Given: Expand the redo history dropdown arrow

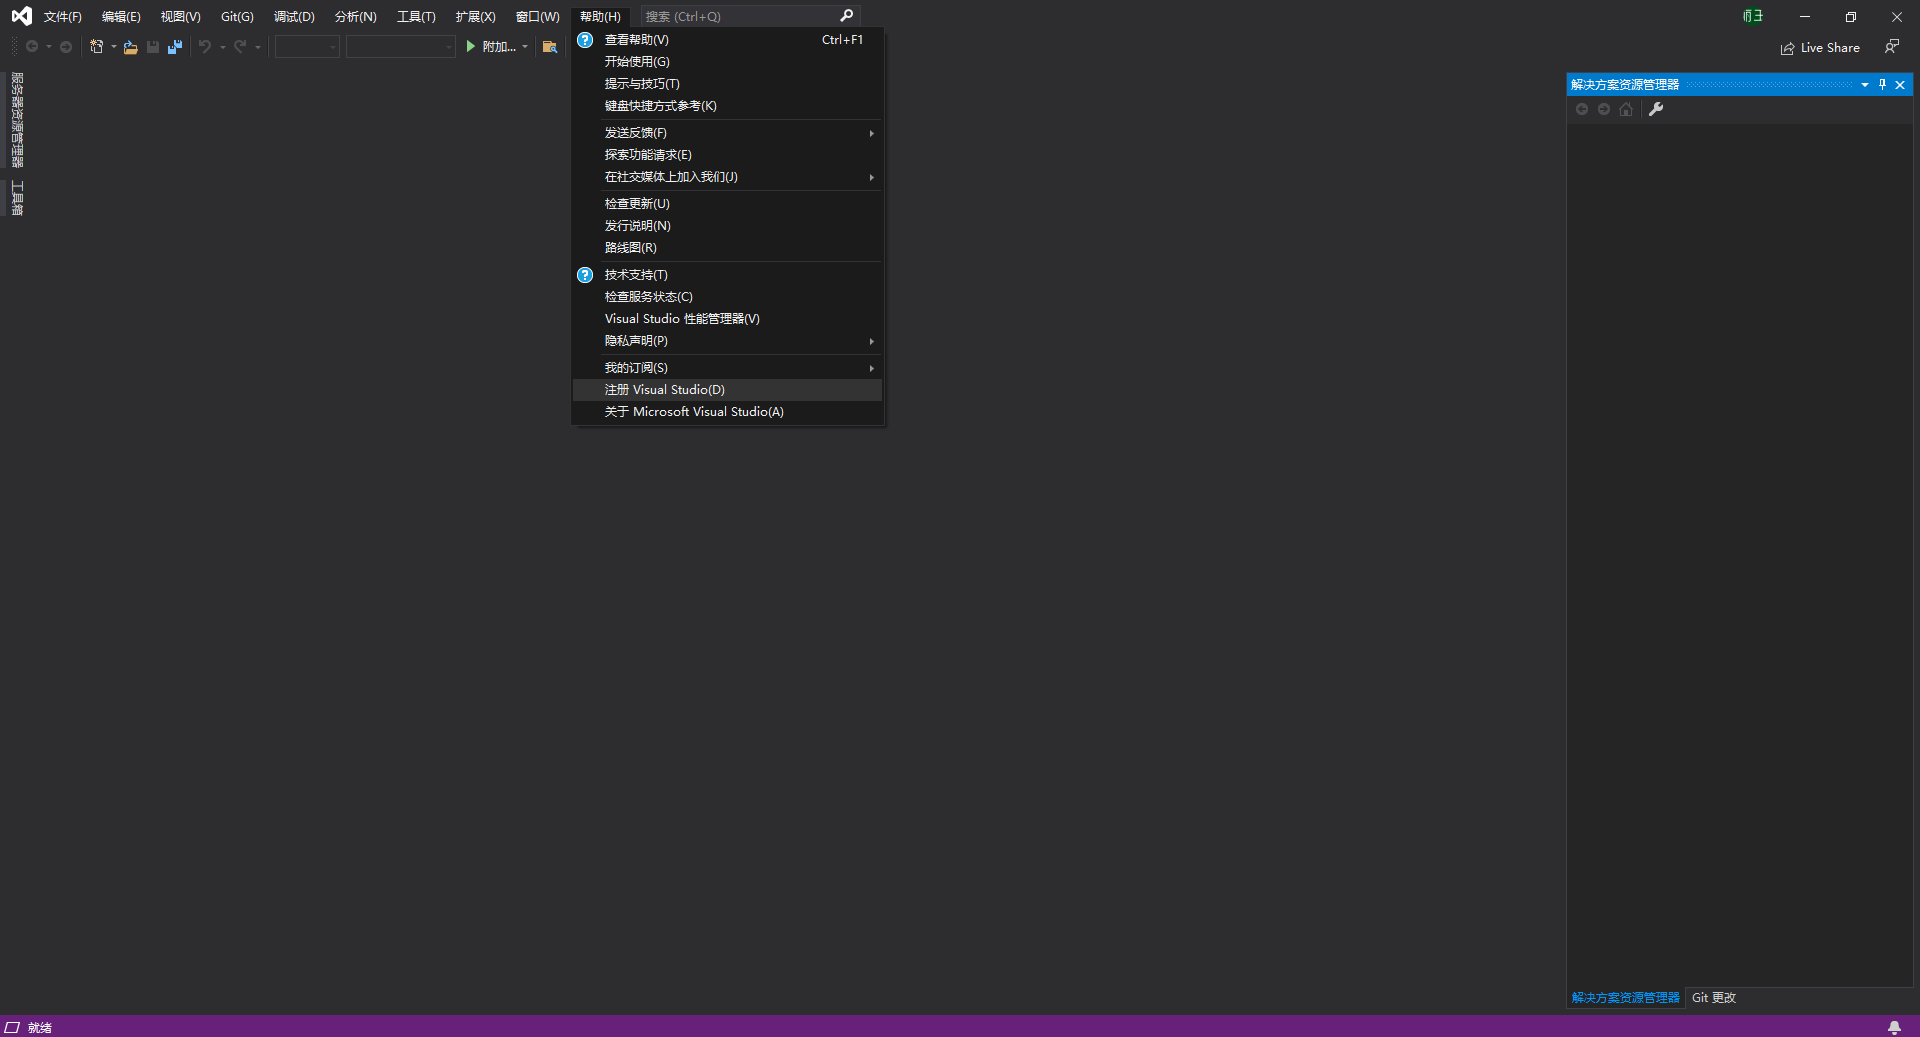Looking at the screenshot, I should click(x=258, y=47).
